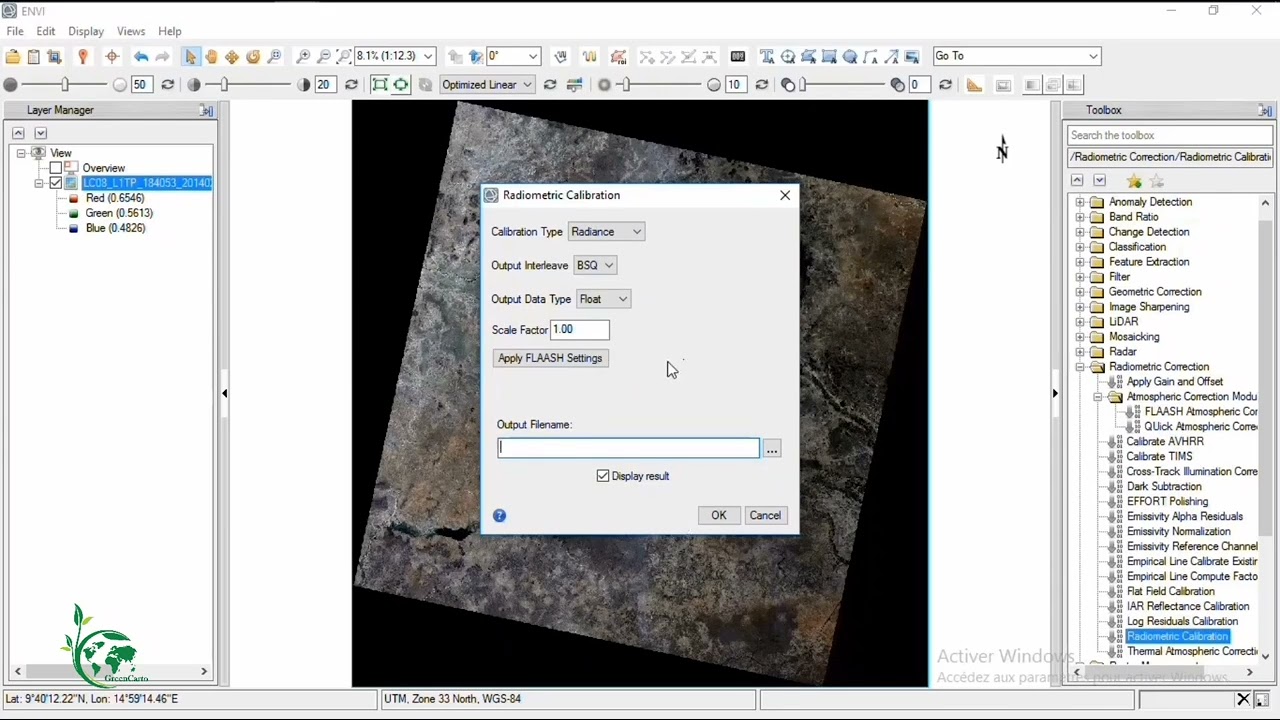1280x720 pixels.
Task: Detach the Layer Manager panel
Action: coord(206,111)
